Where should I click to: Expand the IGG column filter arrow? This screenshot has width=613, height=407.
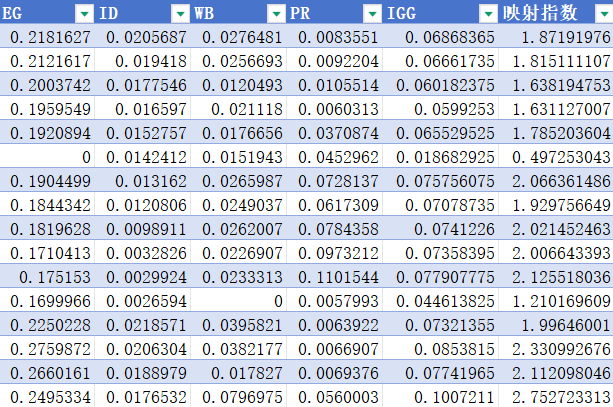[487, 13]
